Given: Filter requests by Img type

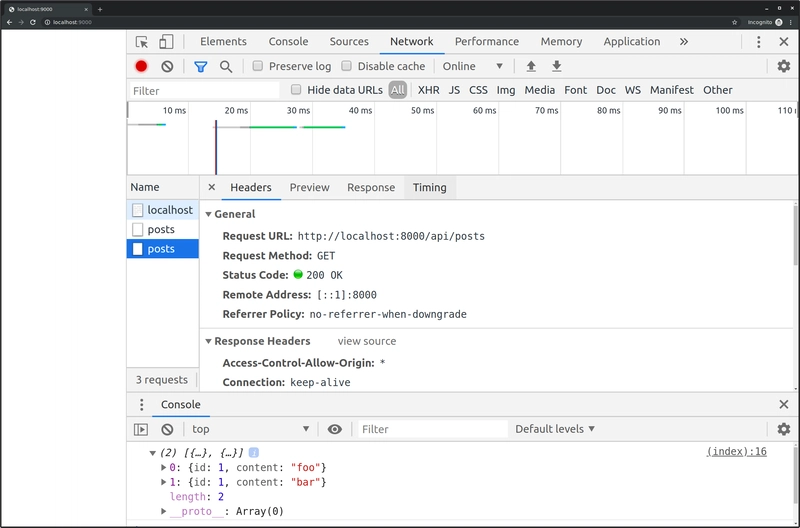Looking at the screenshot, I should click(506, 90).
